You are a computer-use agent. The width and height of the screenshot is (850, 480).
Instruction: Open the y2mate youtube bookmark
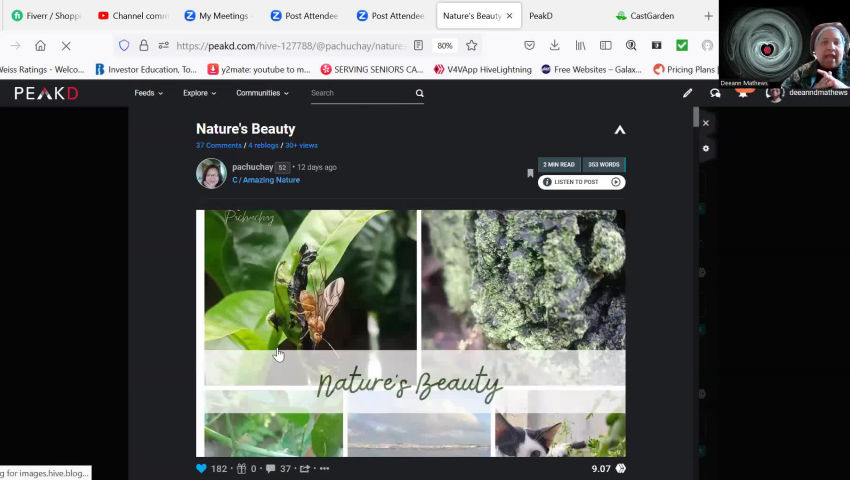click(x=259, y=69)
